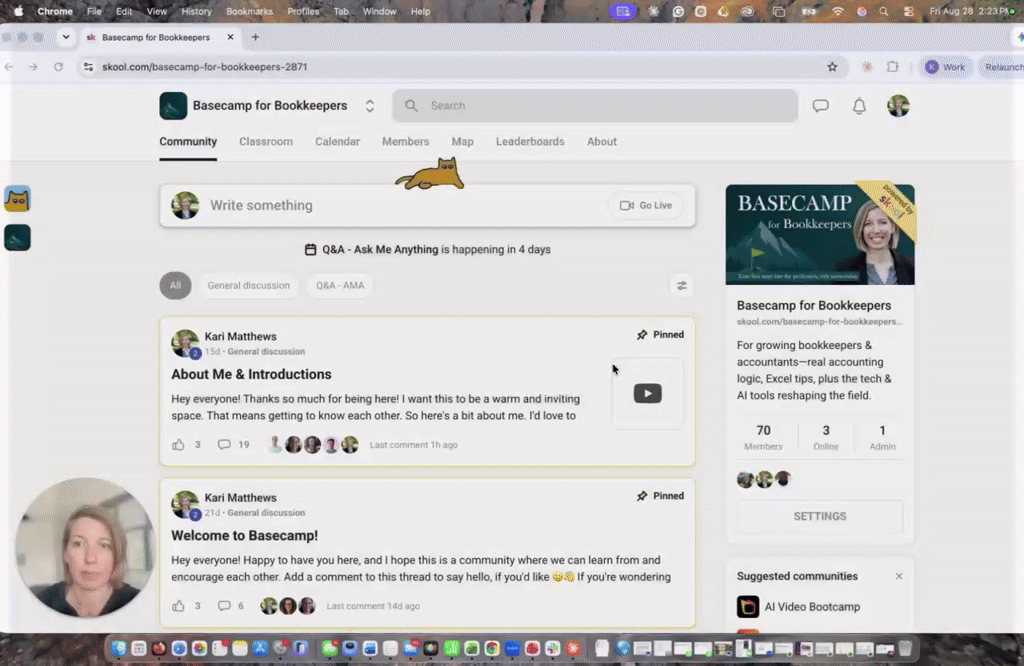Filter posts by General discussion
The height and width of the screenshot is (666, 1024).
click(x=248, y=285)
